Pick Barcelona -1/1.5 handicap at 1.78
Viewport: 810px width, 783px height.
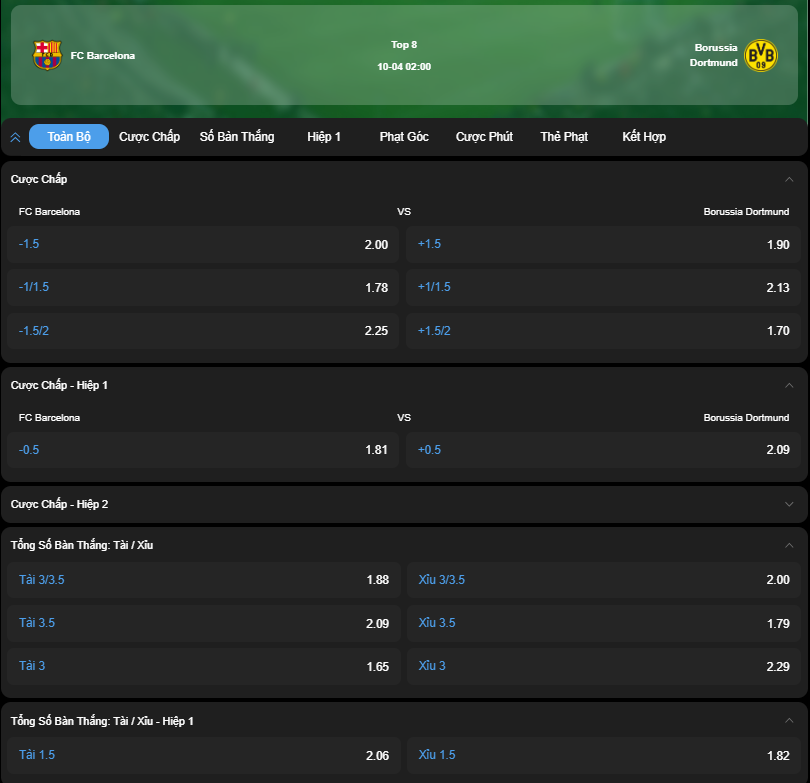203,287
